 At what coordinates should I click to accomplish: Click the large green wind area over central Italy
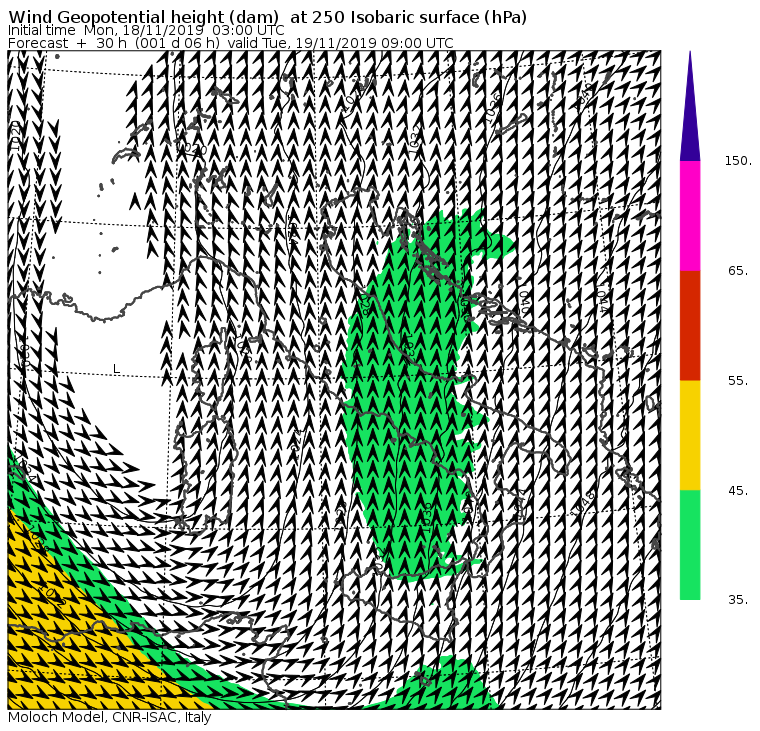coord(412,397)
